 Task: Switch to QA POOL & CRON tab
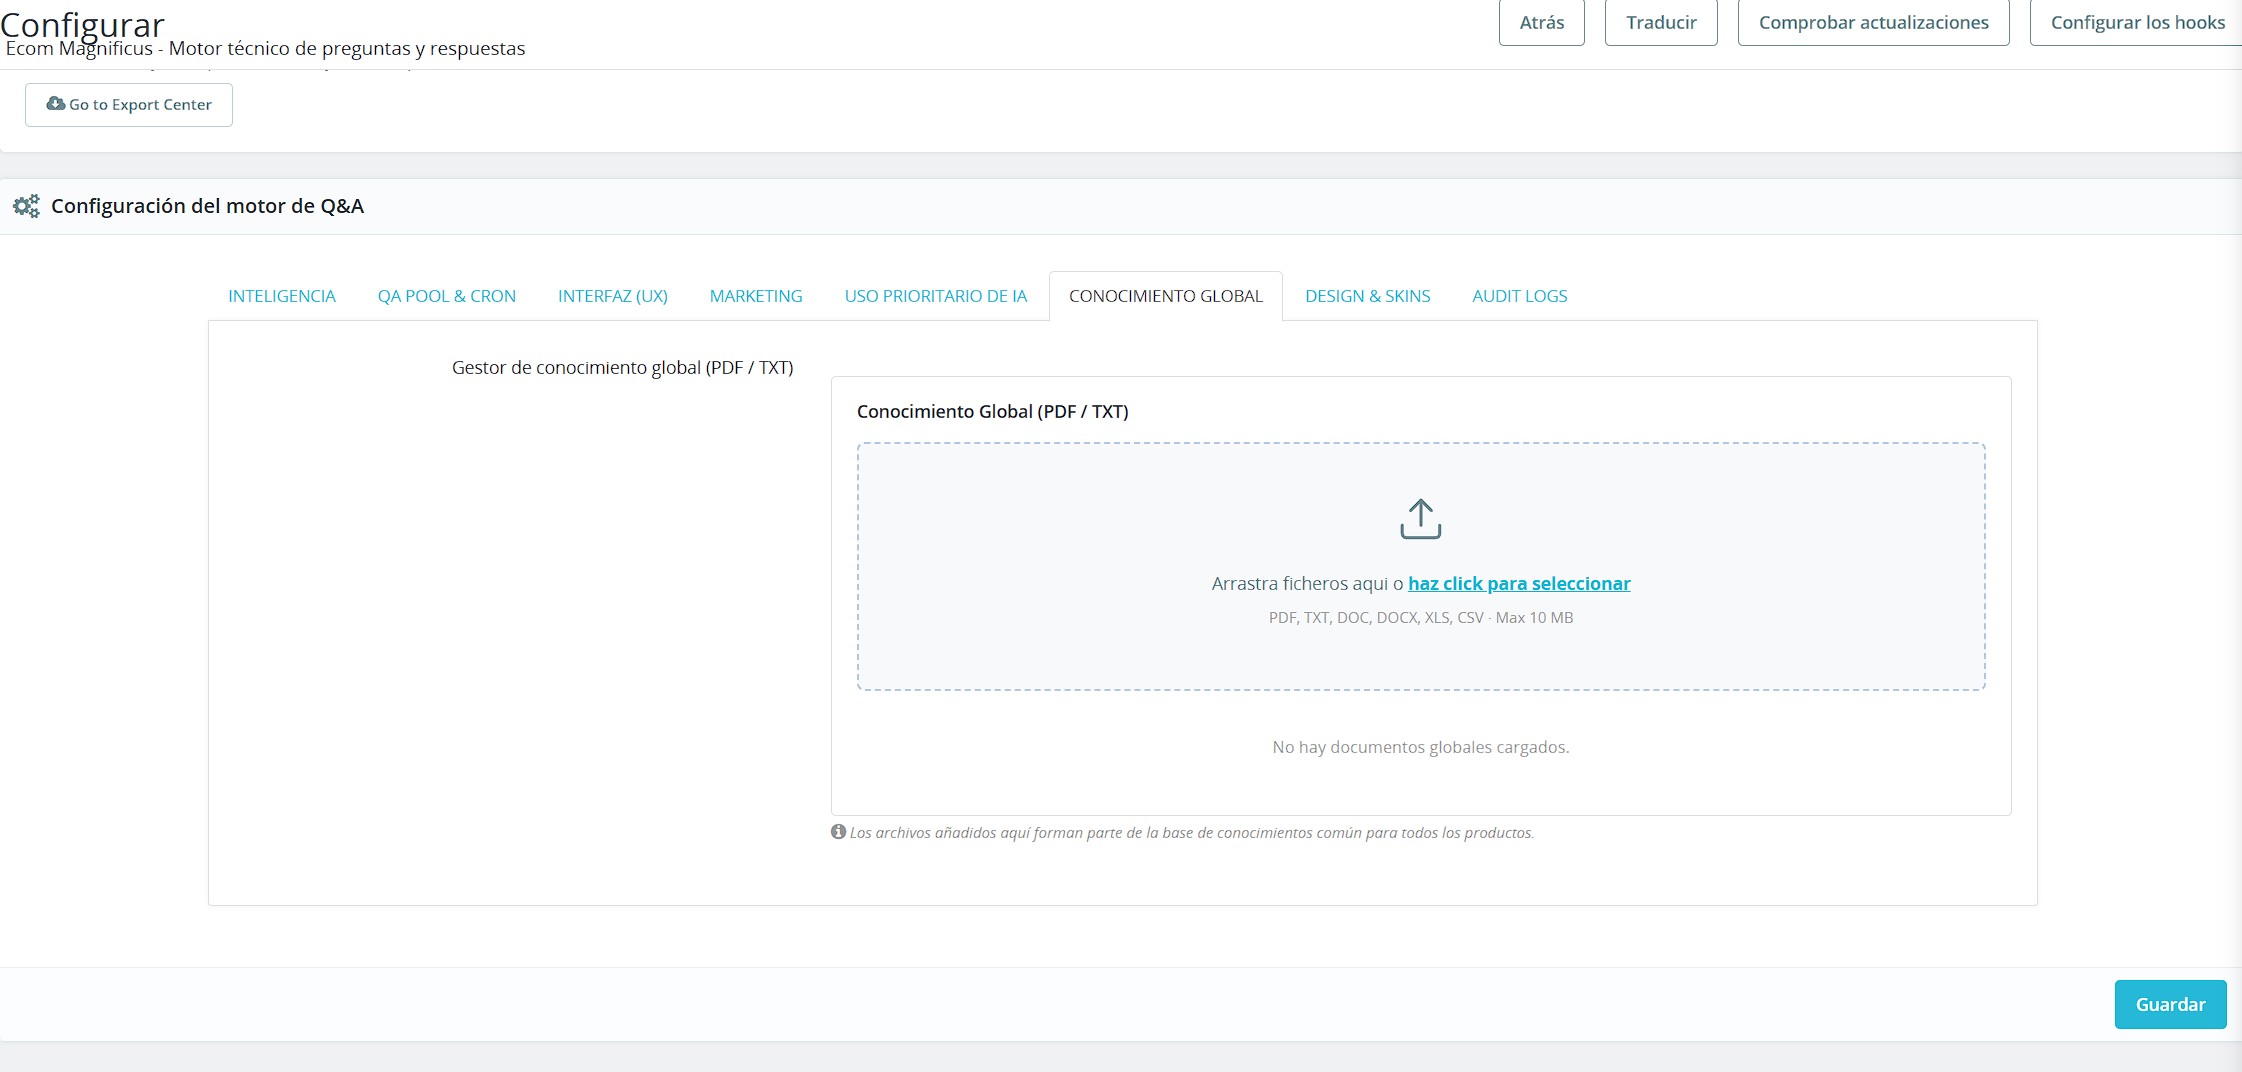coord(447,296)
